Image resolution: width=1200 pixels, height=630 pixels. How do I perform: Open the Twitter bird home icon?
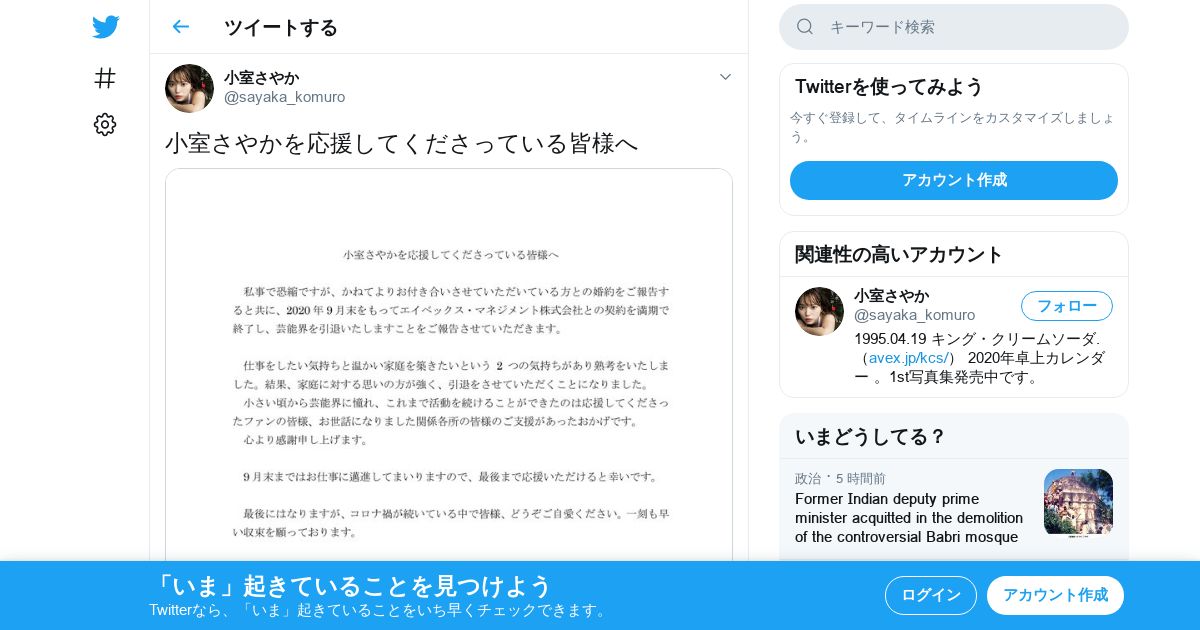click(x=105, y=27)
